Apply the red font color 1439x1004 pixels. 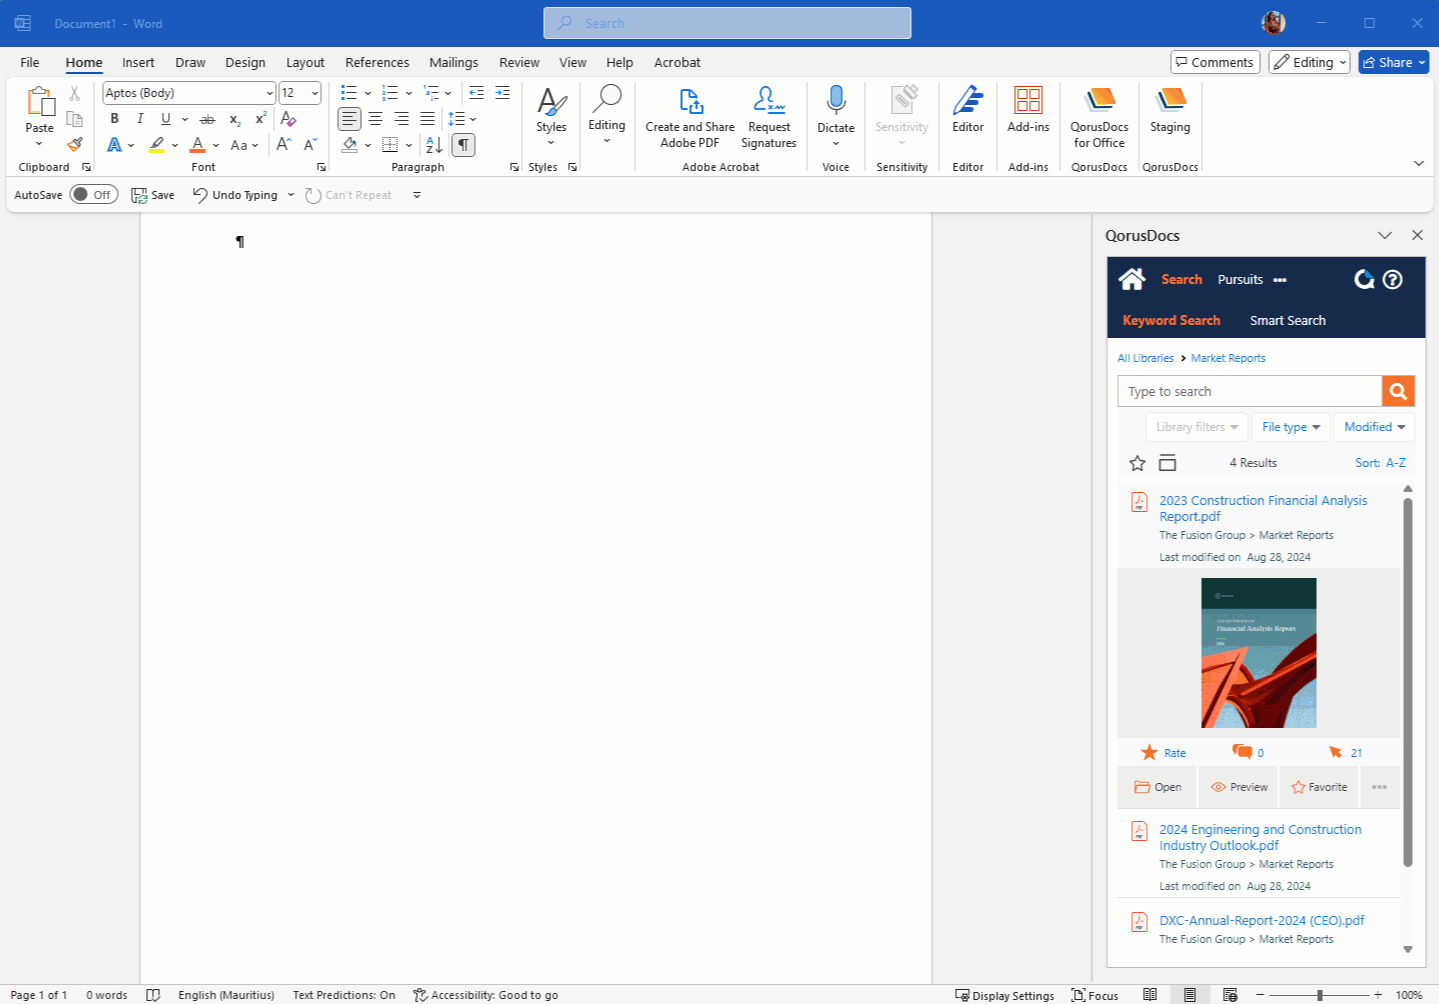tap(197, 145)
